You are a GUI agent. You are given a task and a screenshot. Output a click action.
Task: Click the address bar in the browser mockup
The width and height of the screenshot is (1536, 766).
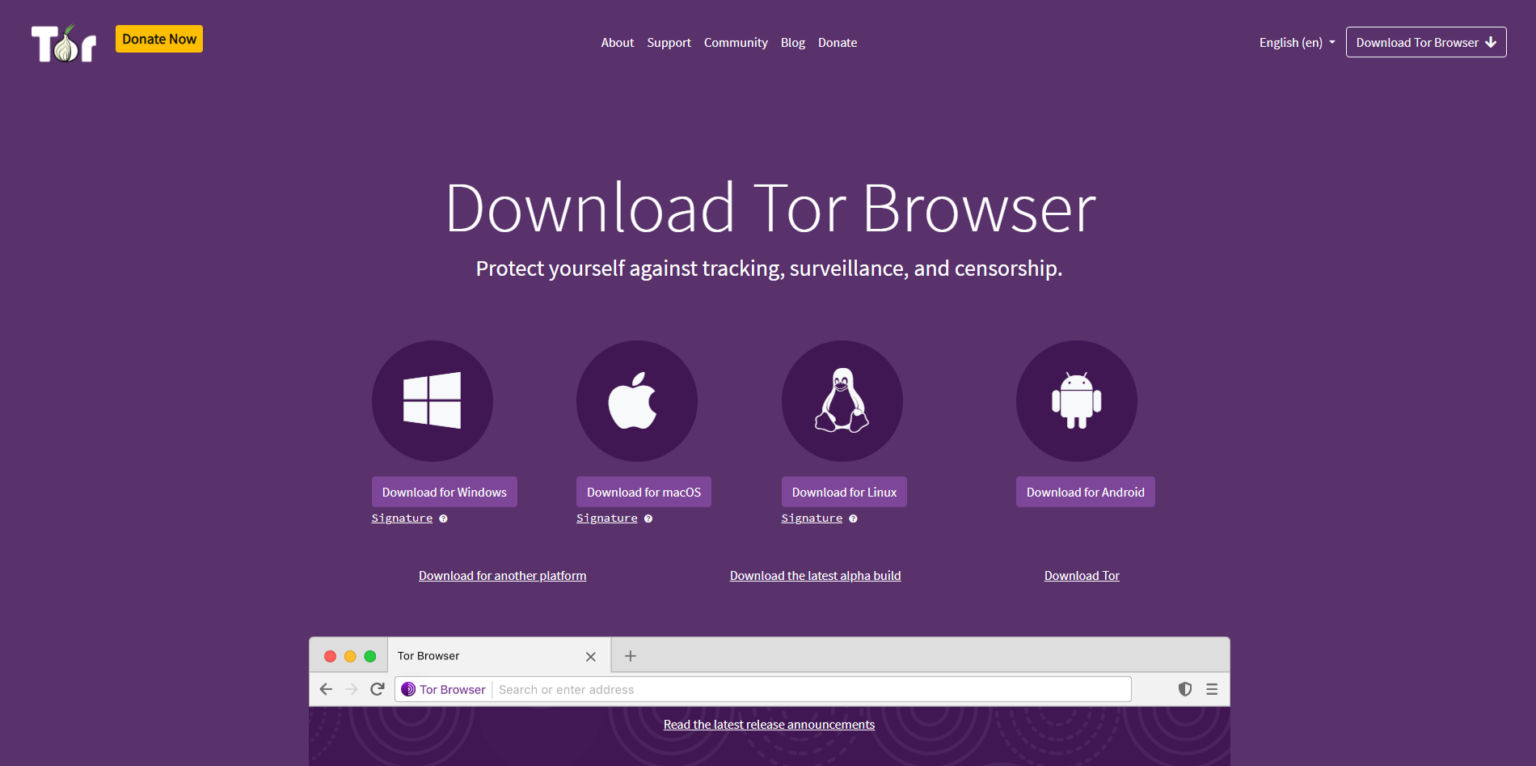point(800,689)
